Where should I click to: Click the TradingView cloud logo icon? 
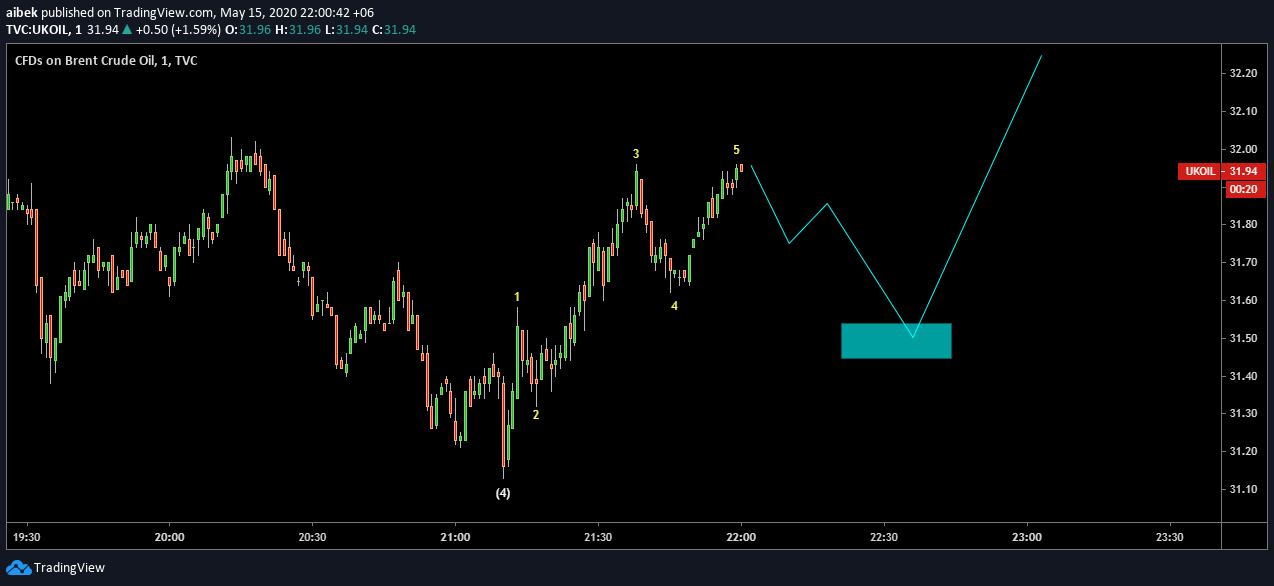point(18,568)
